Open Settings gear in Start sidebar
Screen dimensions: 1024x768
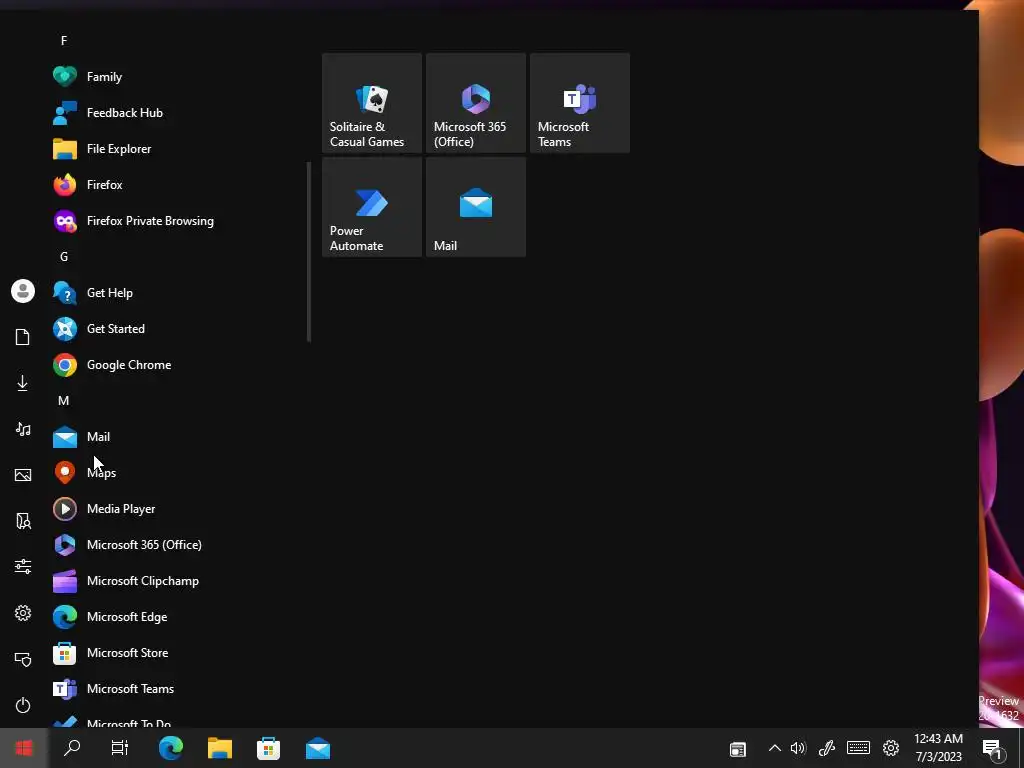point(23,613)
